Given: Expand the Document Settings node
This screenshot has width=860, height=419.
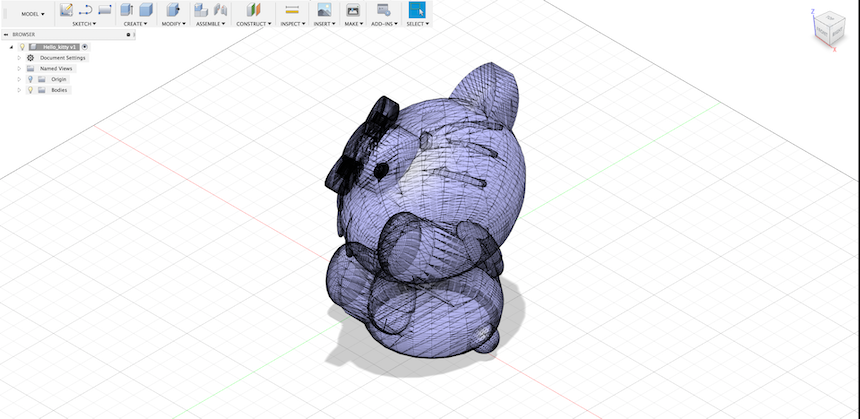Looking at the screenshot, I should click(x=19, y=58).
